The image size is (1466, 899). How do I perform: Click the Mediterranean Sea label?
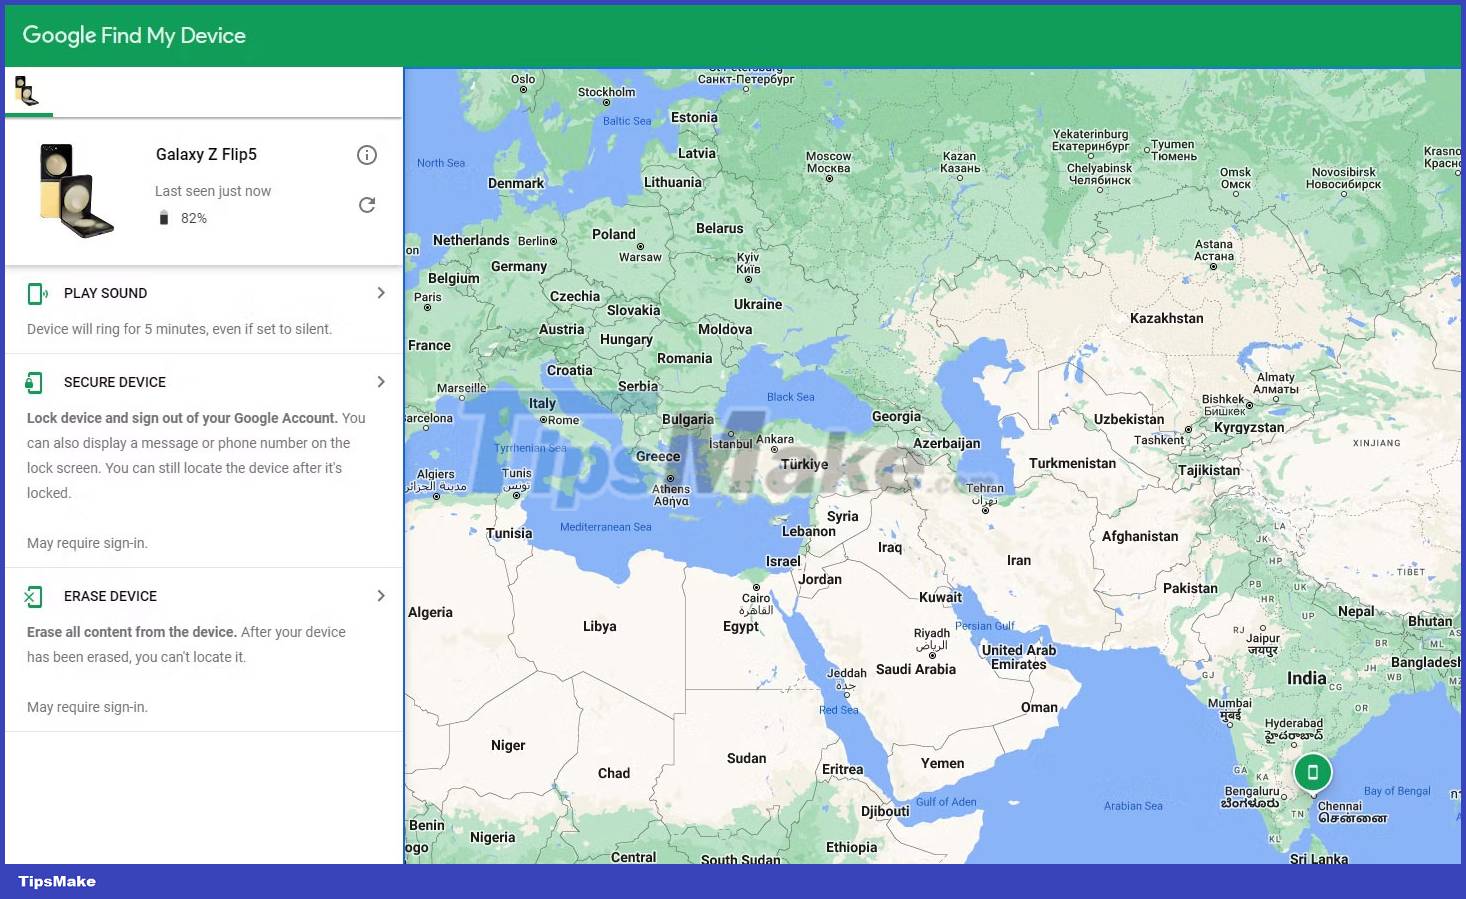(x=606, y=527)
